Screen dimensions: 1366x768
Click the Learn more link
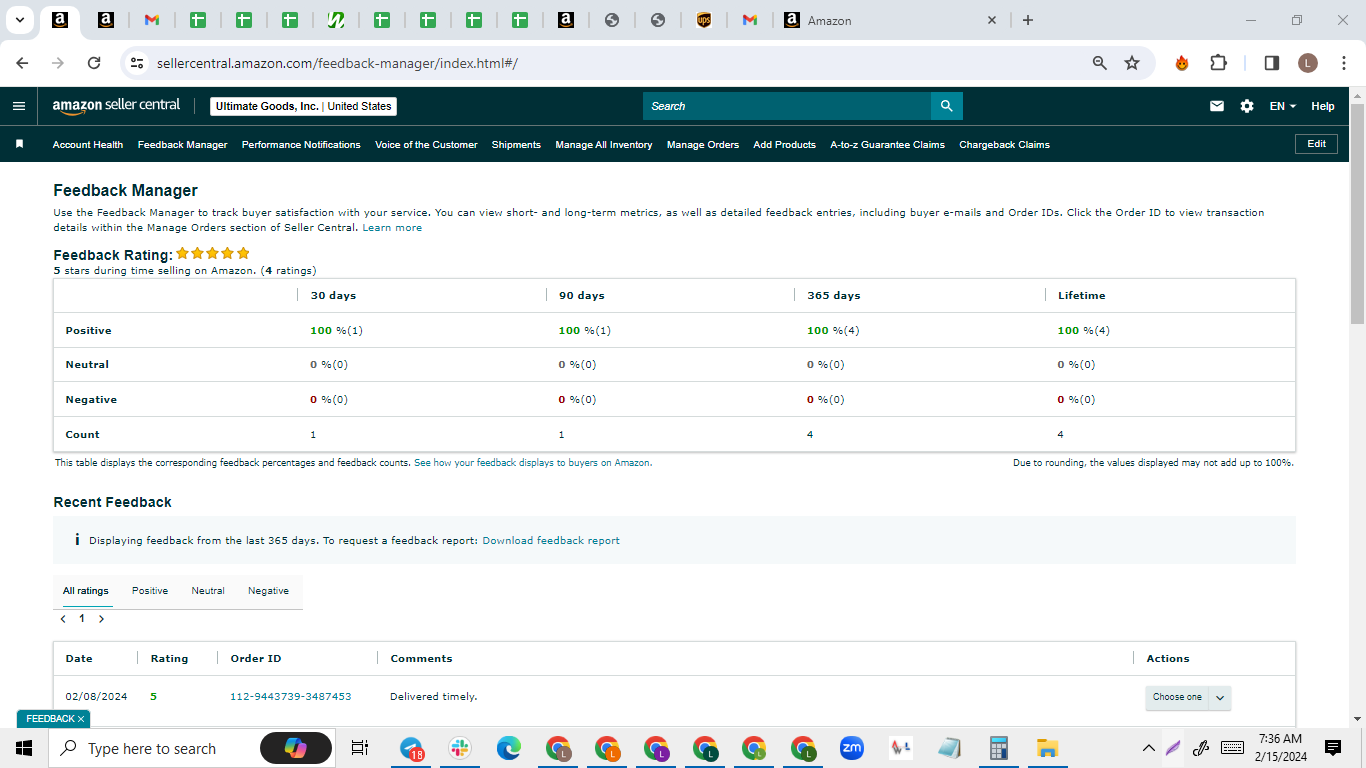(x=392, y=228)
